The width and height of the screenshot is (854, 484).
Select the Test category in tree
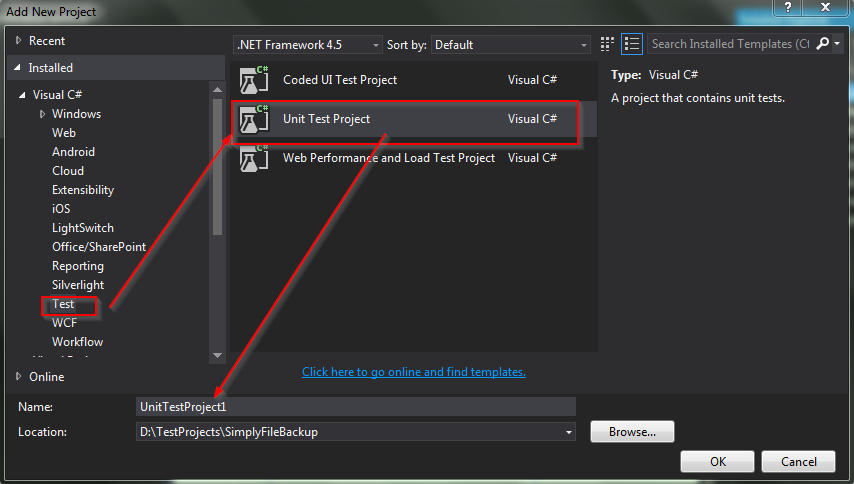63,304
